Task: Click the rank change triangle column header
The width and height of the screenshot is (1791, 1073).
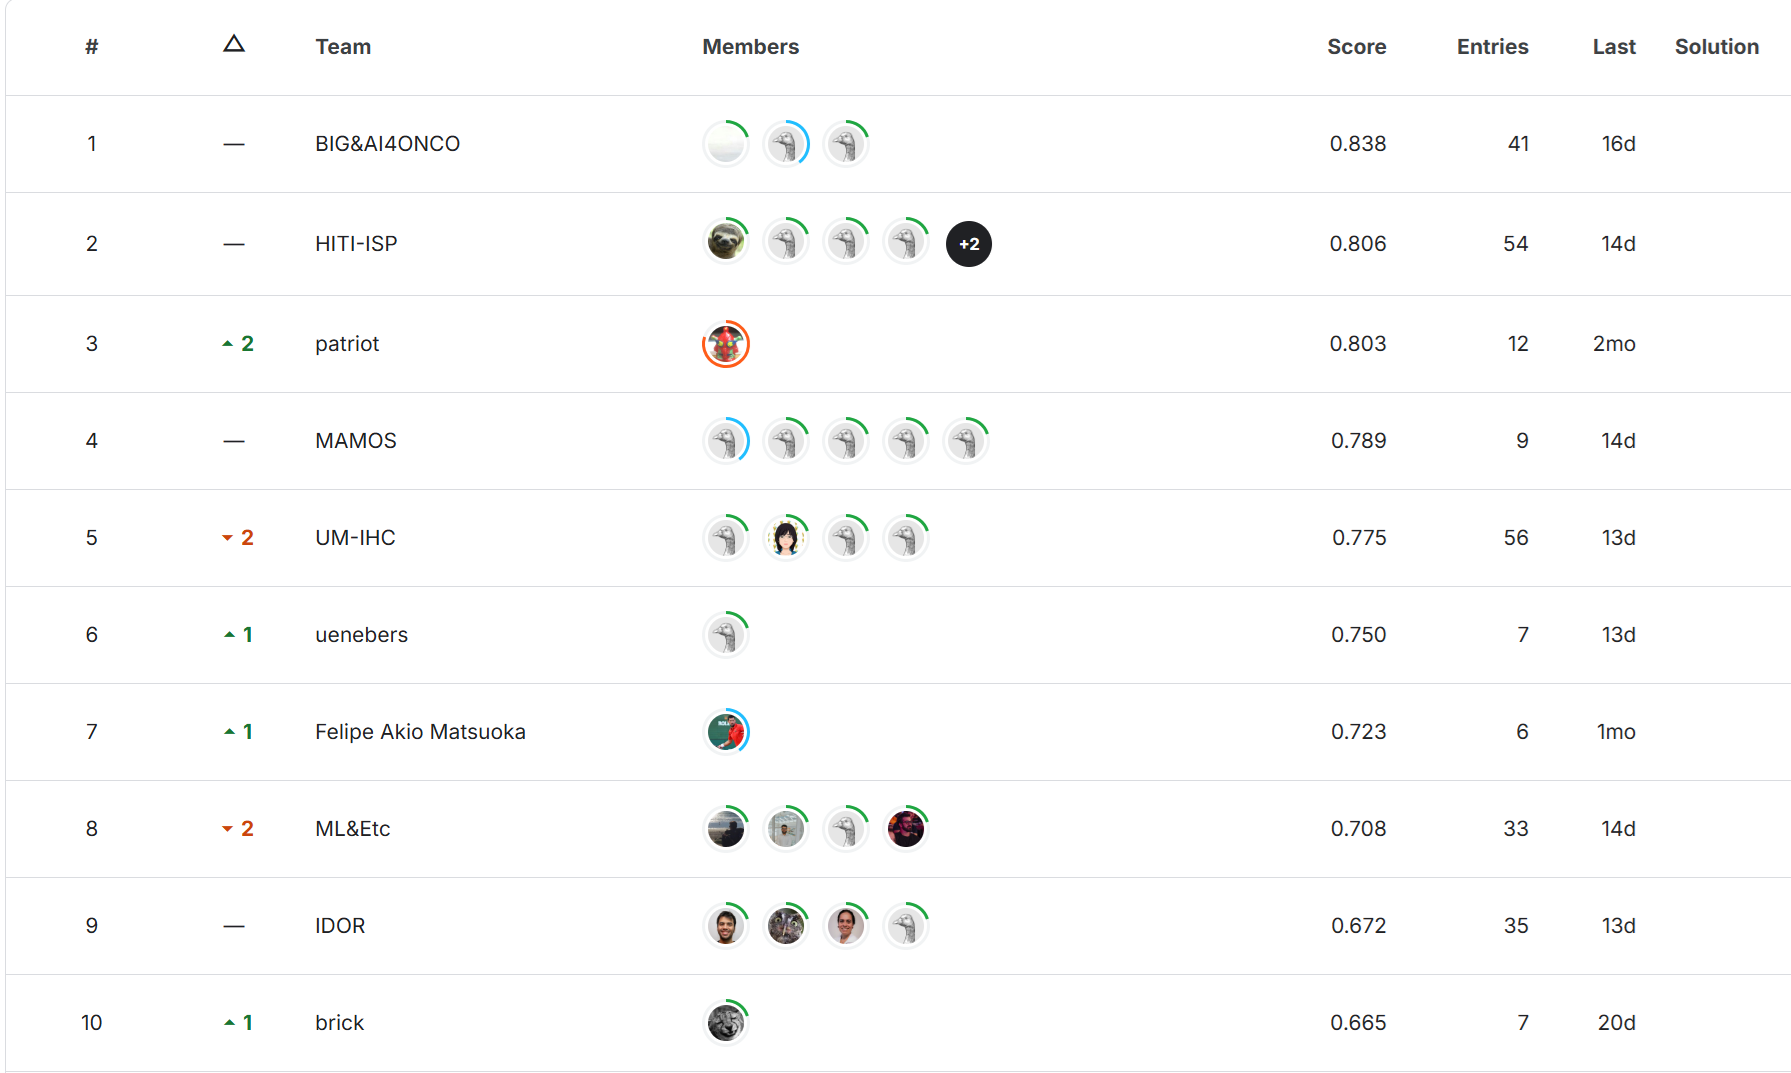Action: pyautogui.click(x=233, y=45)
